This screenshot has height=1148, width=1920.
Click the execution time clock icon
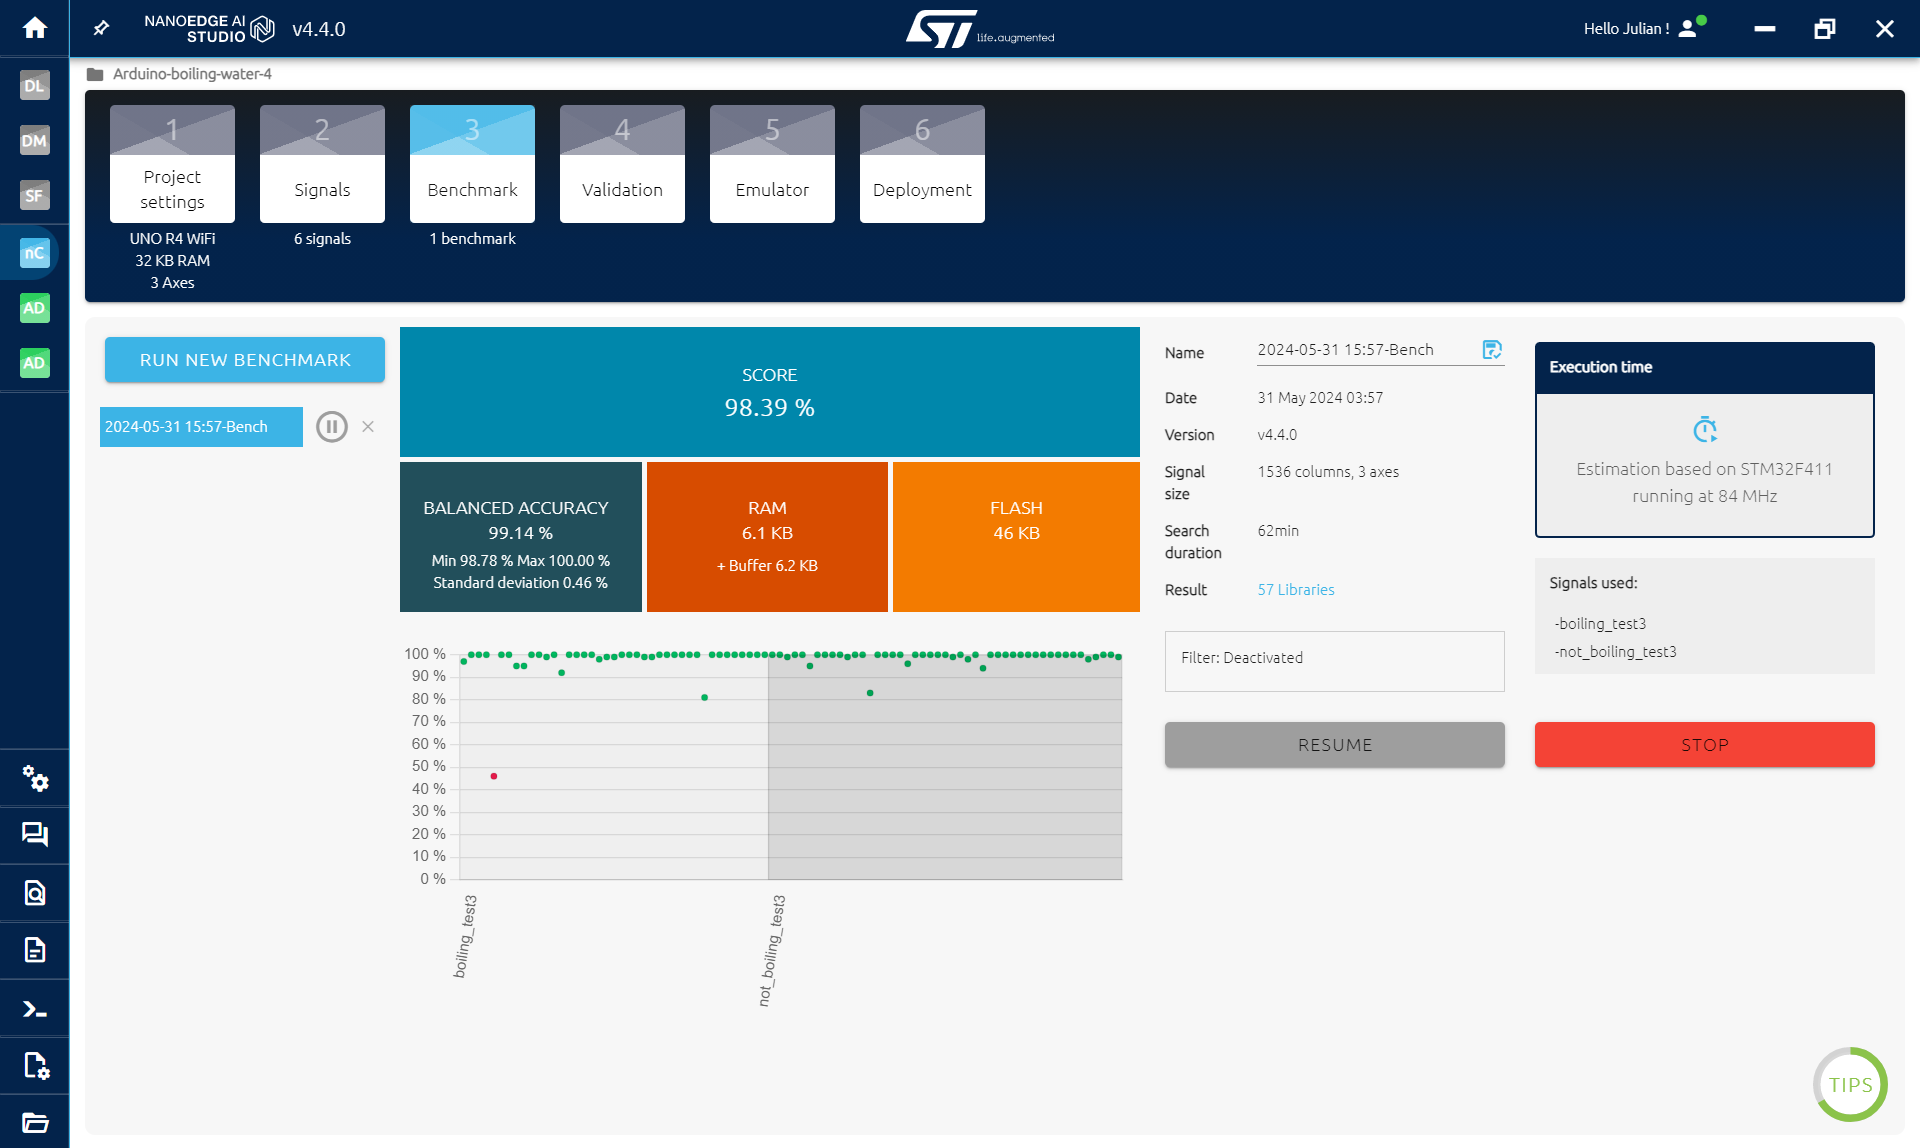(1704, 429)
